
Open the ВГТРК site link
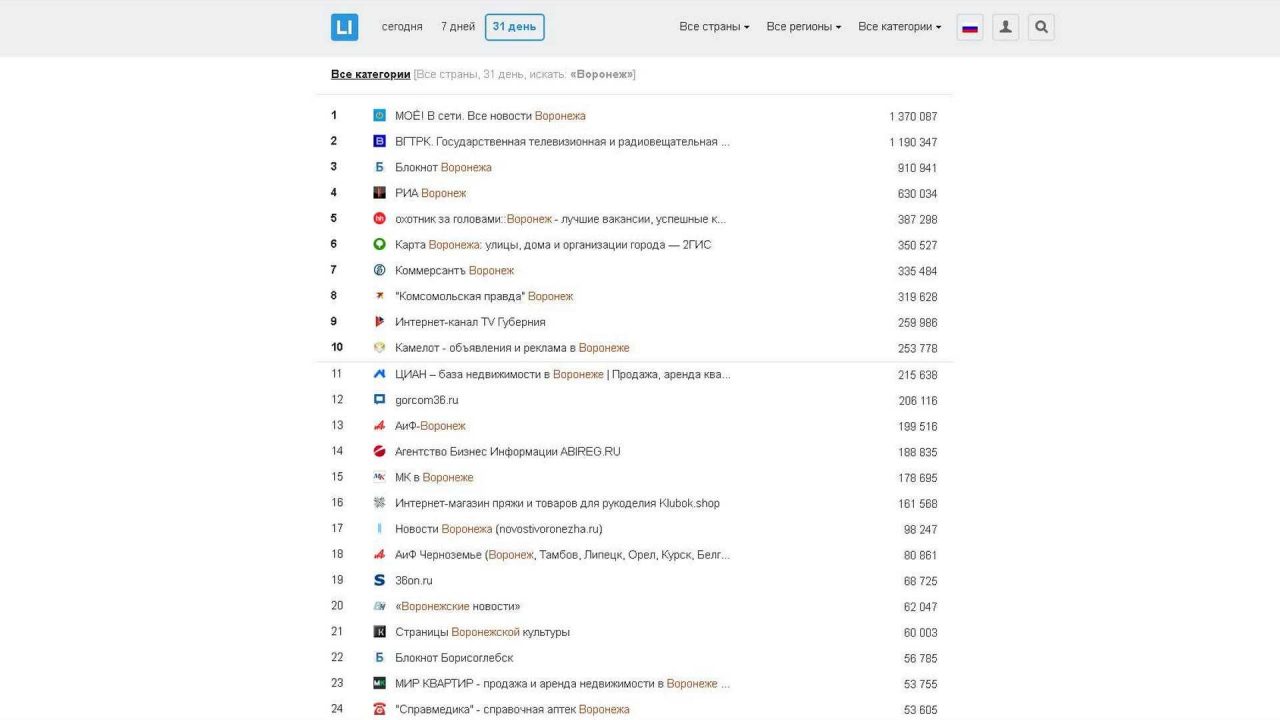pos(562,142)
